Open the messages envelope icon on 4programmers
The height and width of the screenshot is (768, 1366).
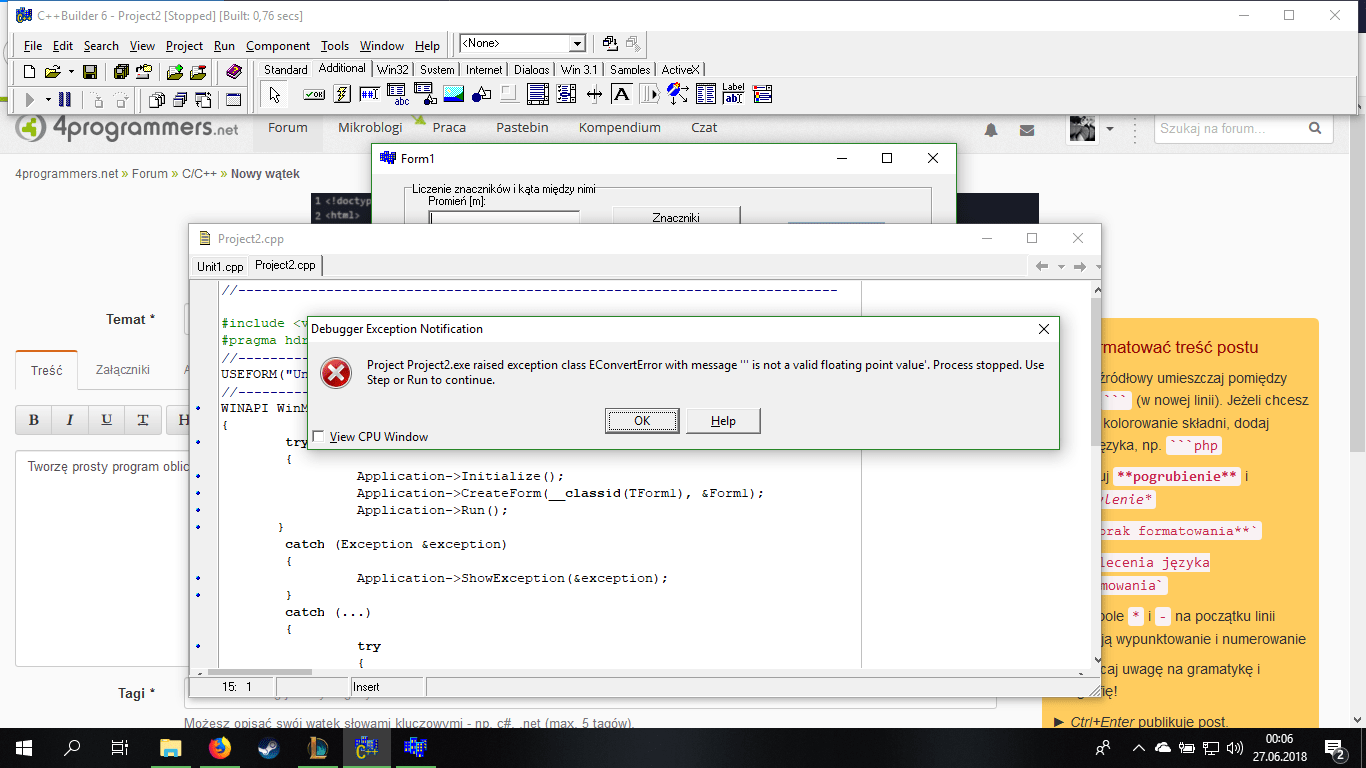pyautogui.click(x=1027, y=130)
